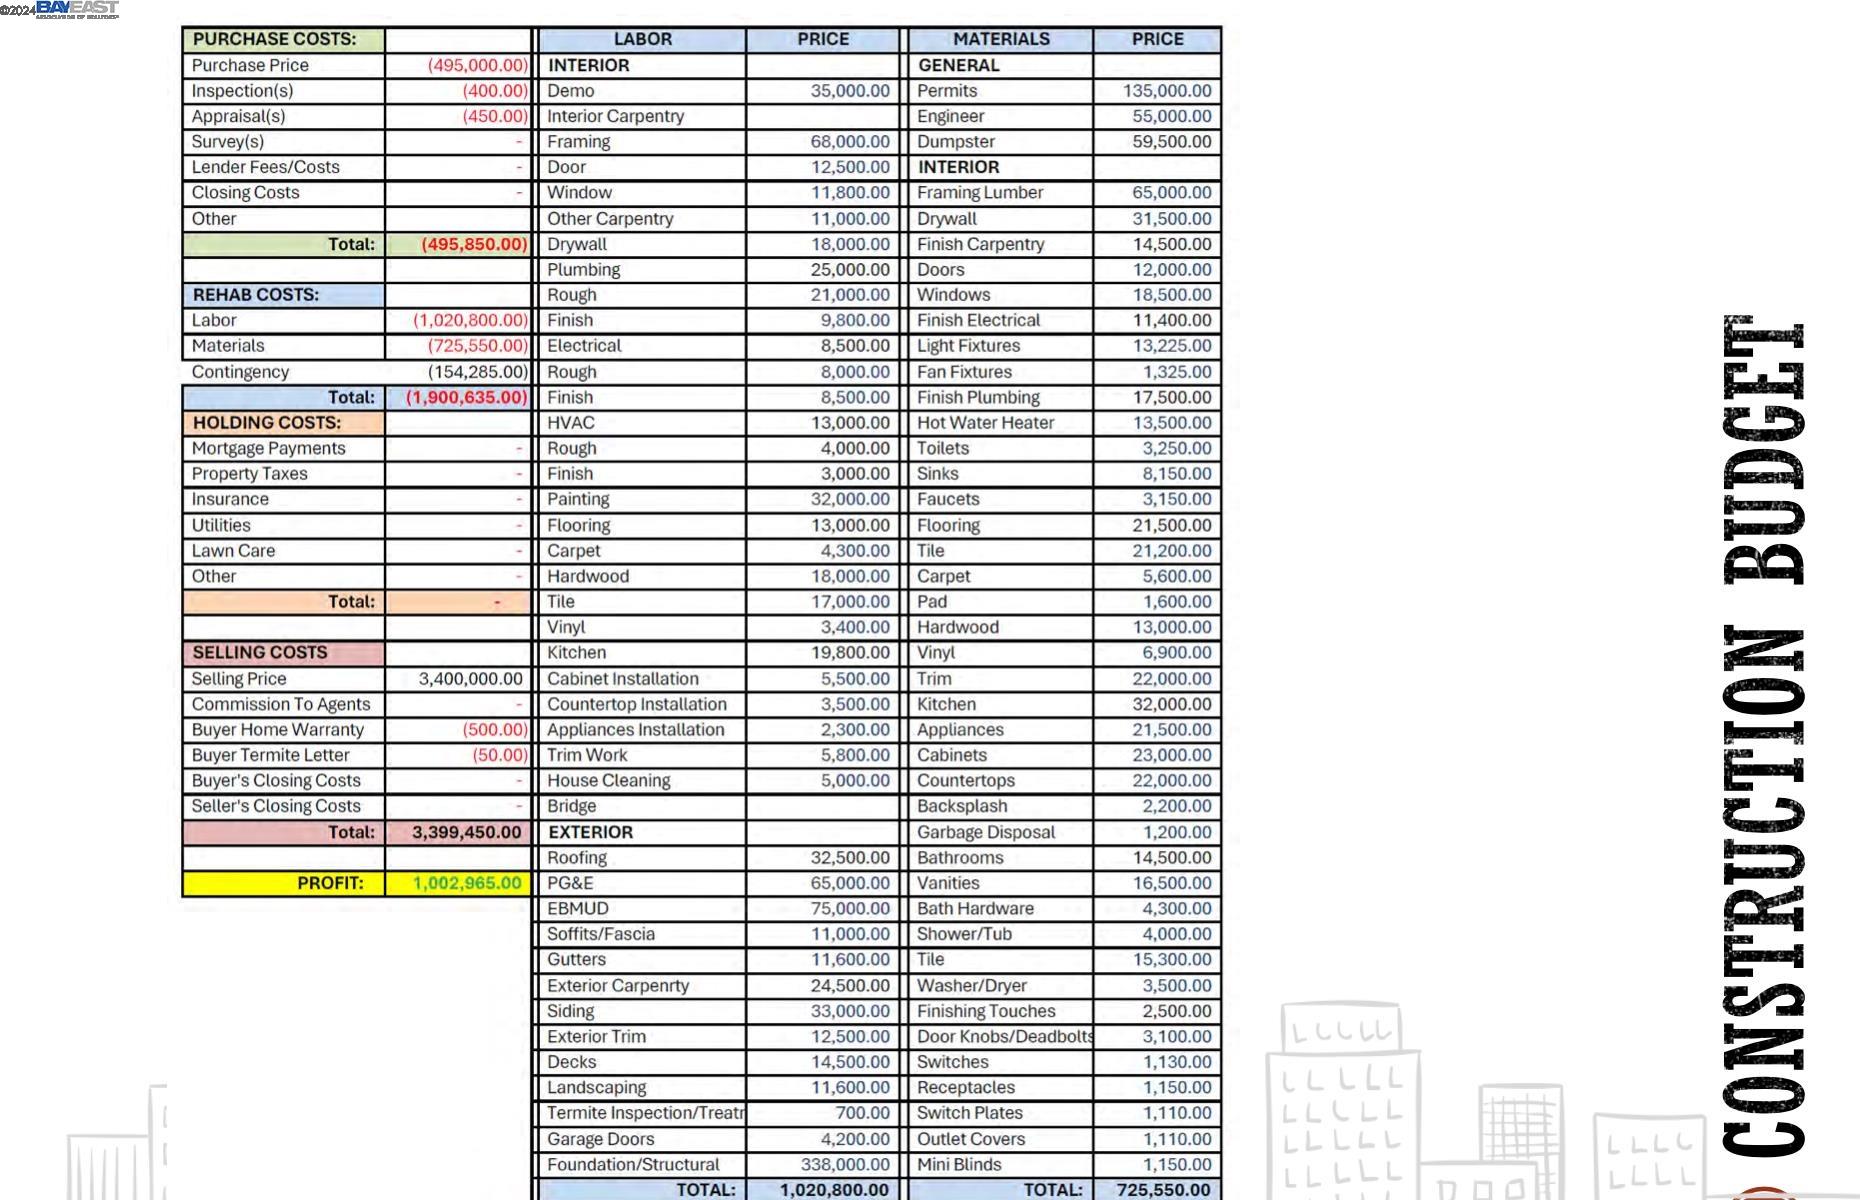Click the SELLING COSTS header cell
This screenshot has height=1200, width=1860.
pyautogui.click(x=284, y=653)
